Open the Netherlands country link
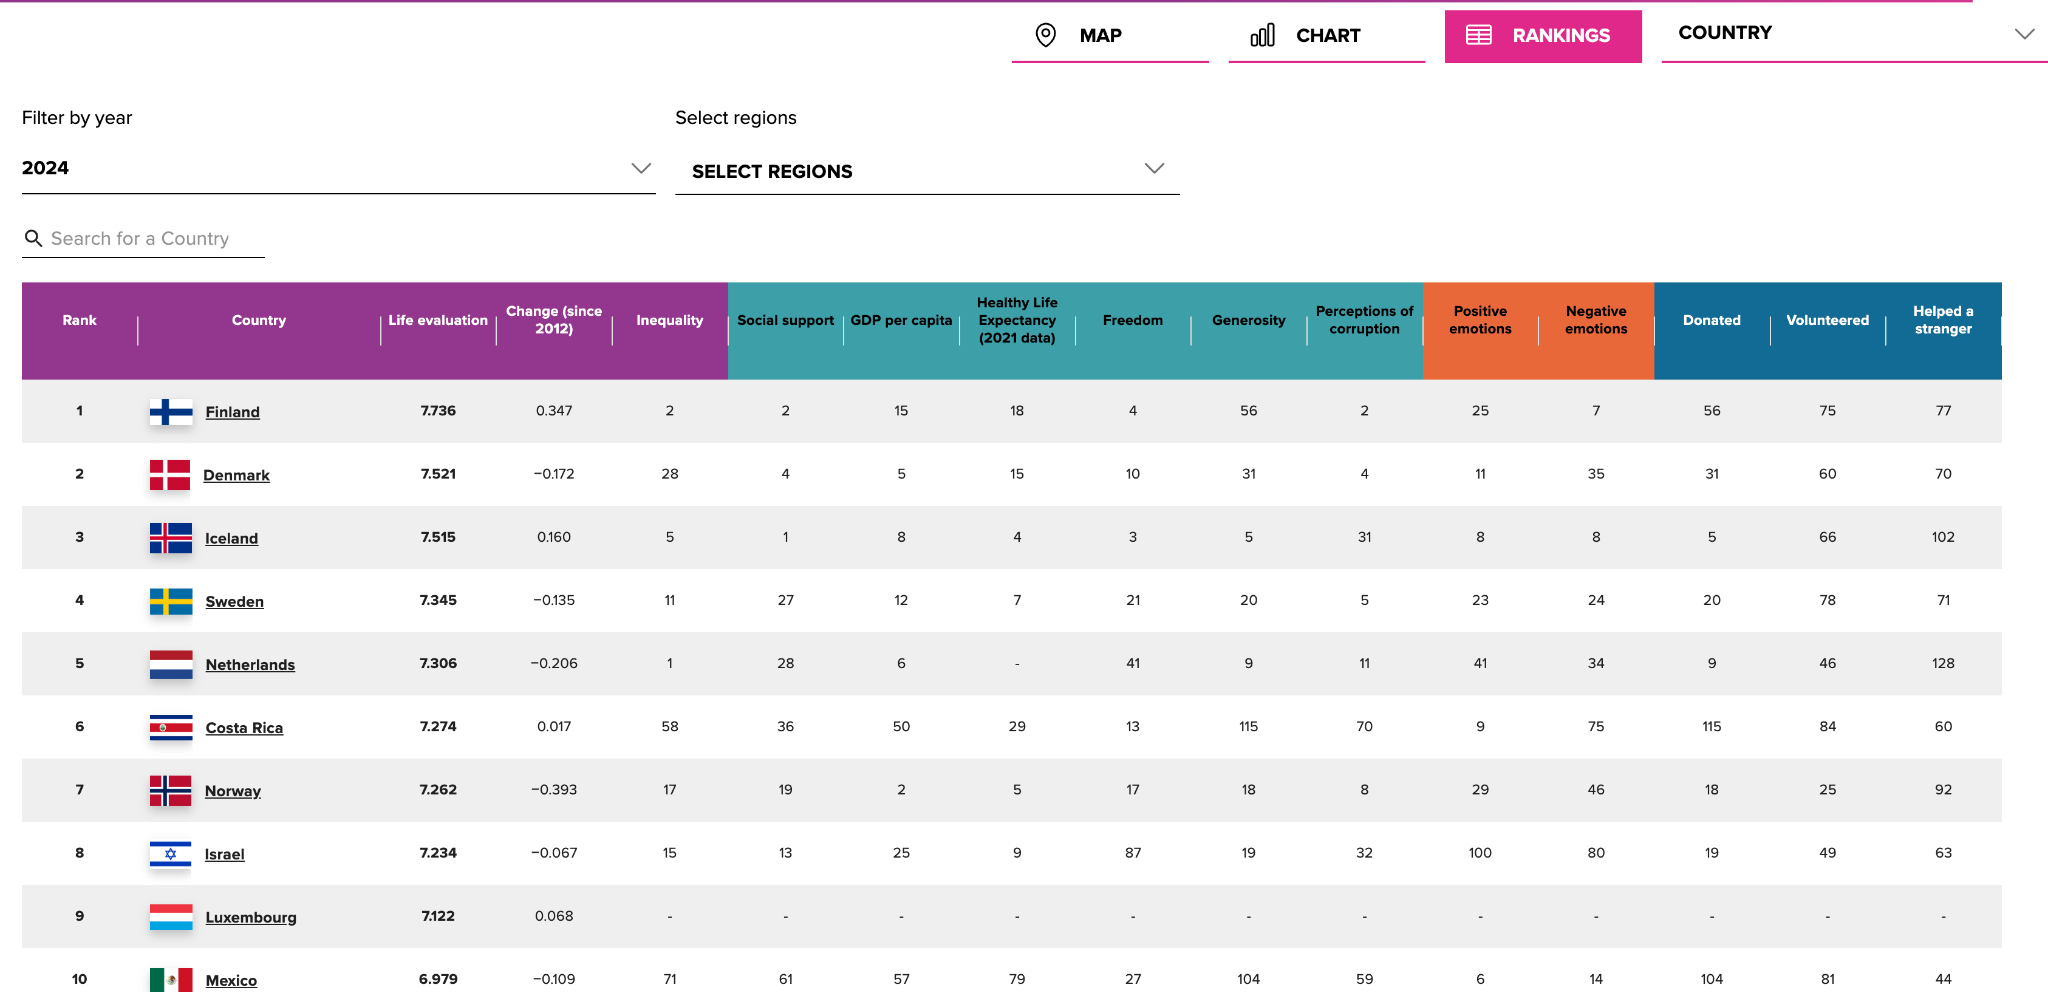Screen dimensions: 2048x992 250,665
